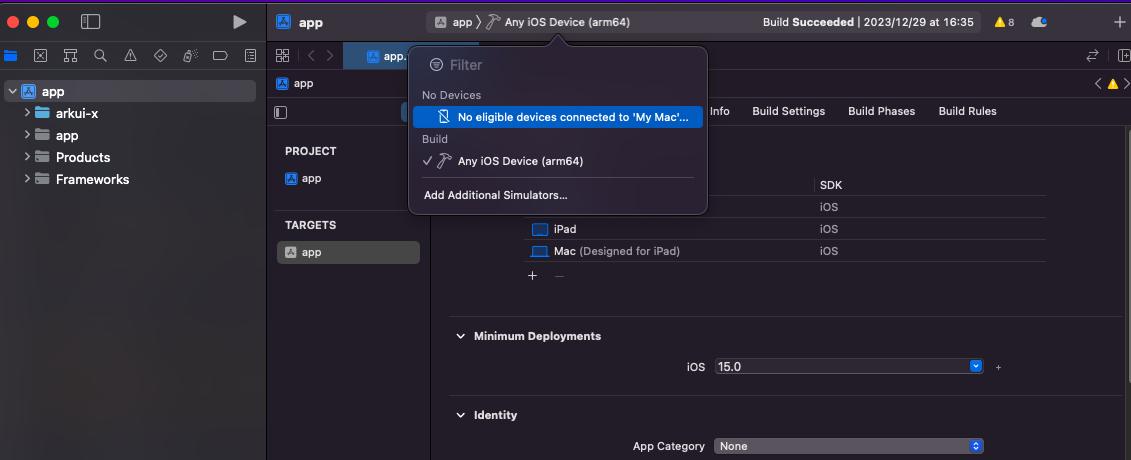Toggle the project targets list sidebar icon
The height and width of the screenshot is (460, 1131).
tap(281, 112)
